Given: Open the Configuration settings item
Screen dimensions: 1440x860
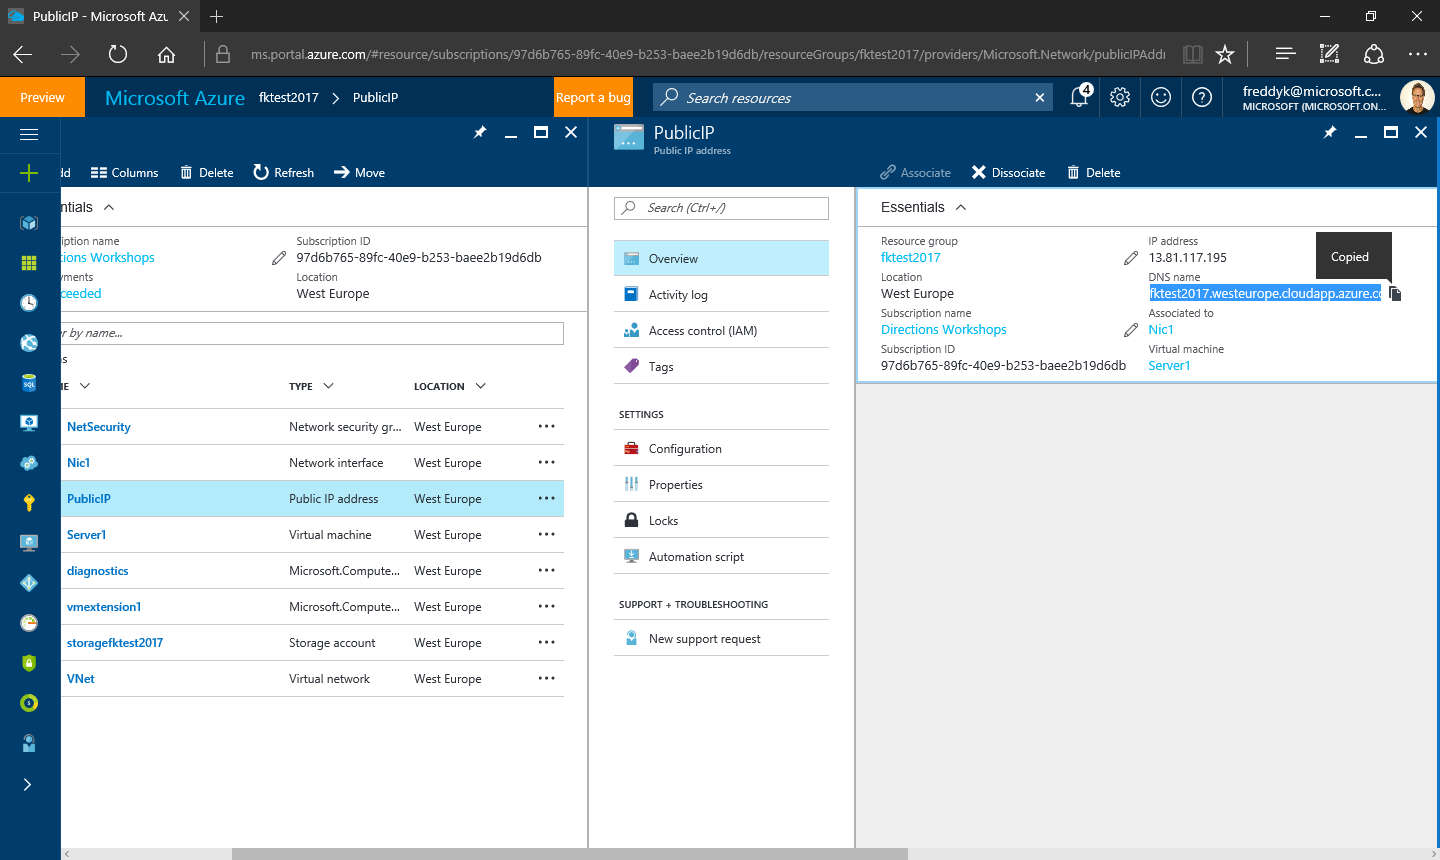Looking at the screenshot, I should [x=685, y=449].
